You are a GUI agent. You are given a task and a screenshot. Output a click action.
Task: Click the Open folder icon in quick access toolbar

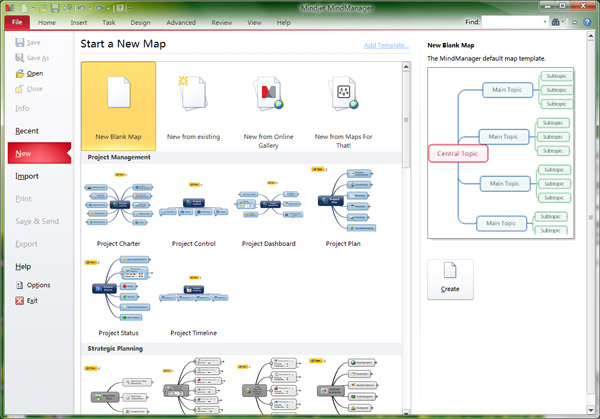click(x=43, y=7)
